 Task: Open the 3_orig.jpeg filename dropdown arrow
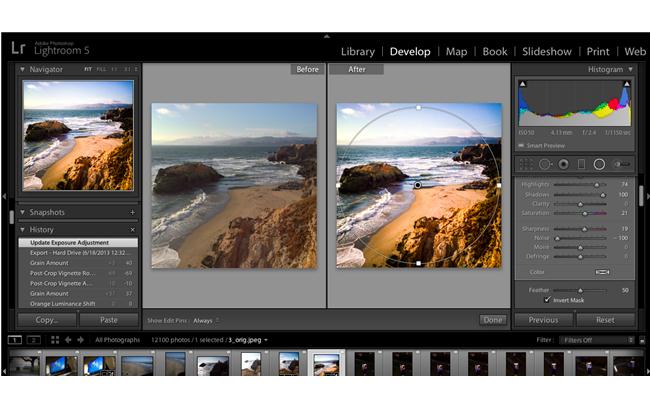pyautogui.click(x=266, y=340)
